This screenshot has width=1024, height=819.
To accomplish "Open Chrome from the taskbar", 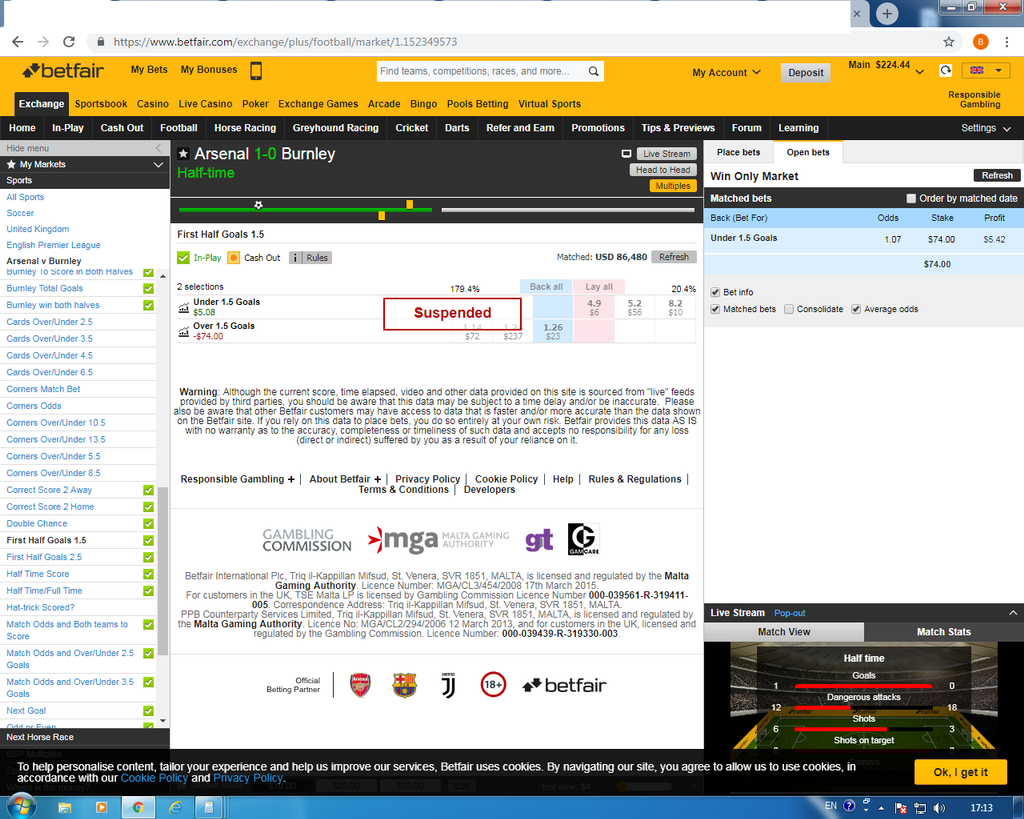I will 138,808.
